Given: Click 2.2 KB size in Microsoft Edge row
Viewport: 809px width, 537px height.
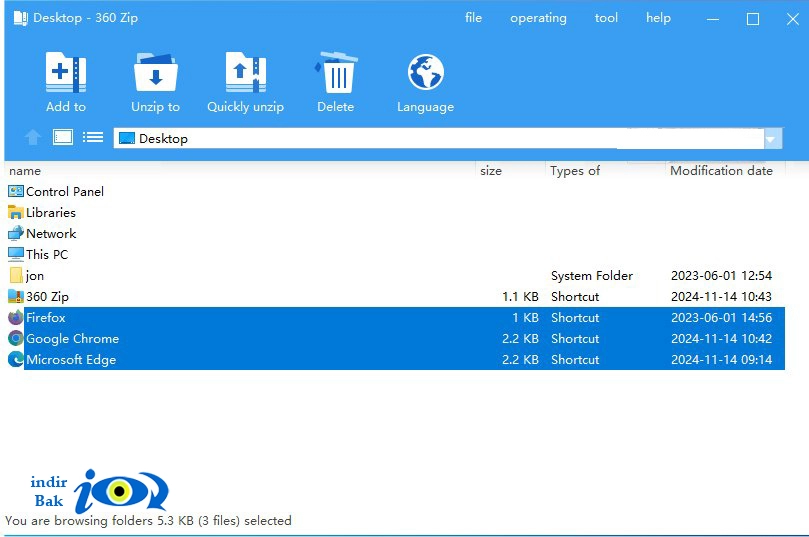Looking at the screenshot, I should click(521, 360).
